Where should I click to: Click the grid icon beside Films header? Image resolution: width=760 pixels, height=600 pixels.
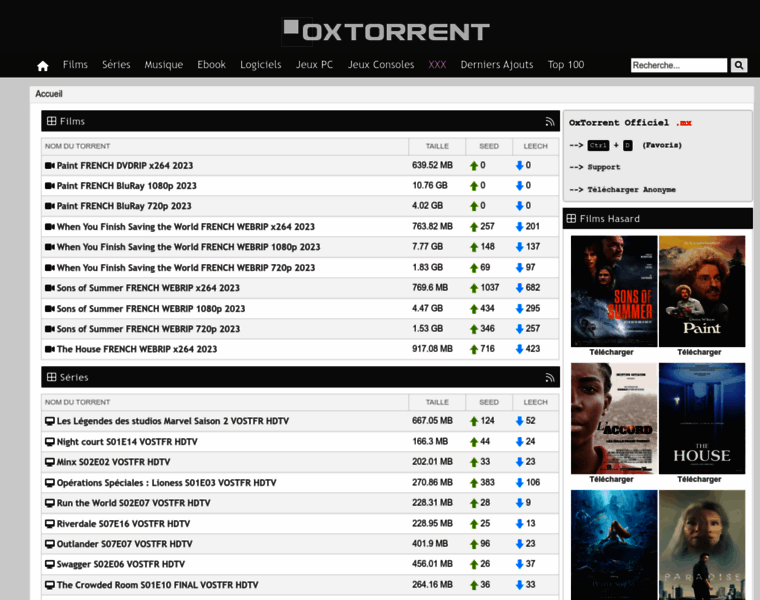click(x=51, y=121)
